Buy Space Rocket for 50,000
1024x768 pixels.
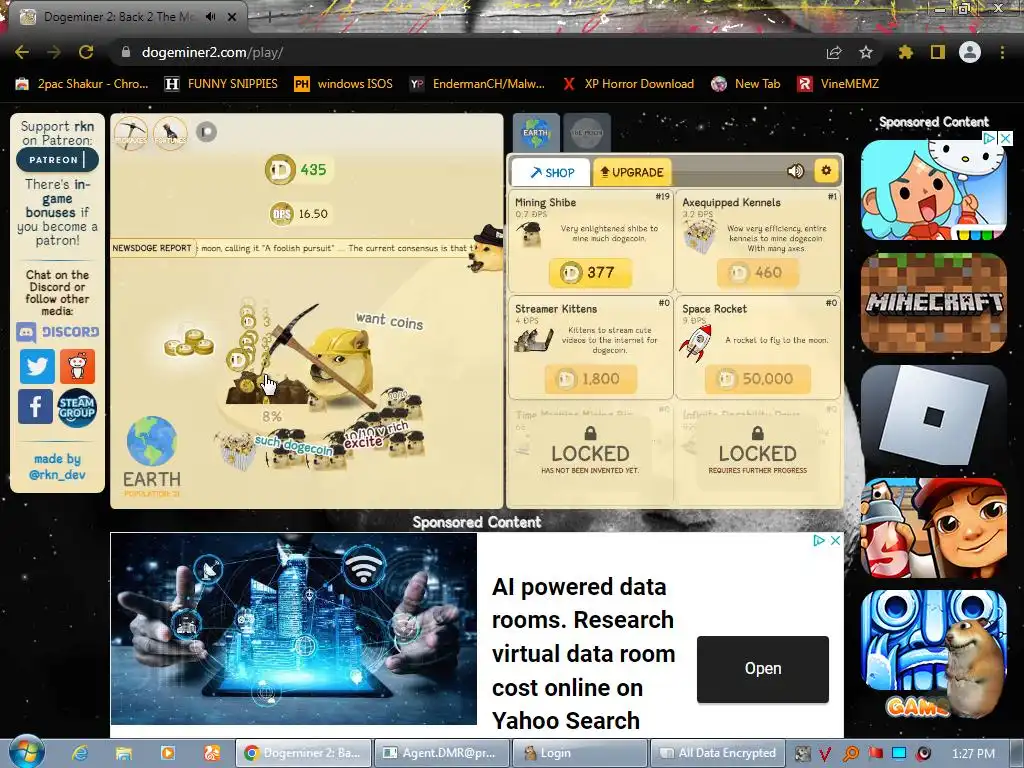click(x=758, y=379)
